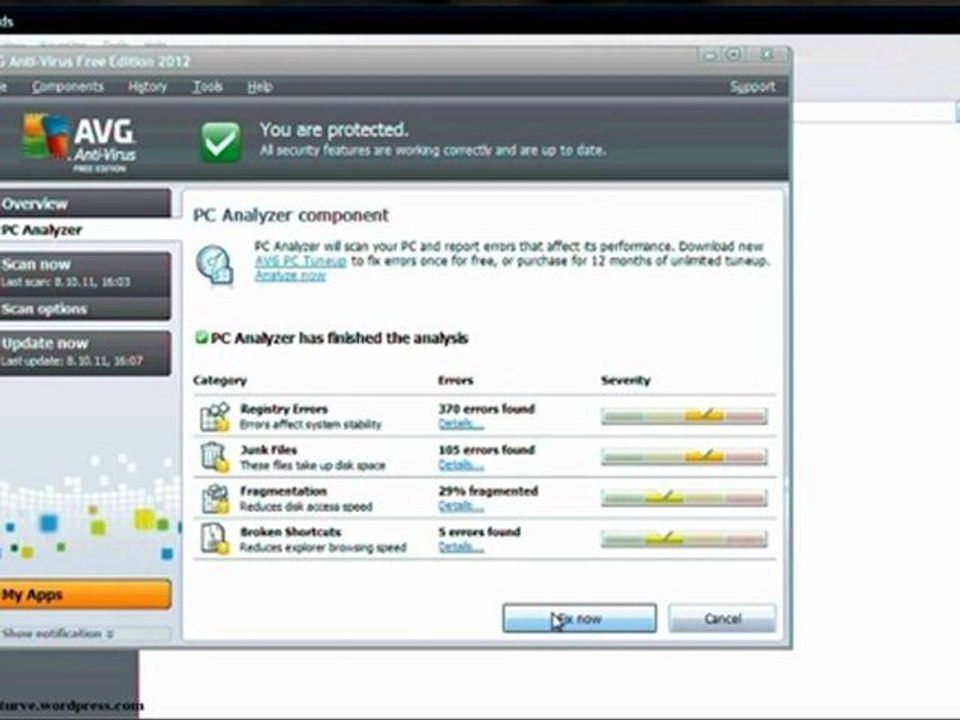Click the green protected checkmark icon

[220, 141]
